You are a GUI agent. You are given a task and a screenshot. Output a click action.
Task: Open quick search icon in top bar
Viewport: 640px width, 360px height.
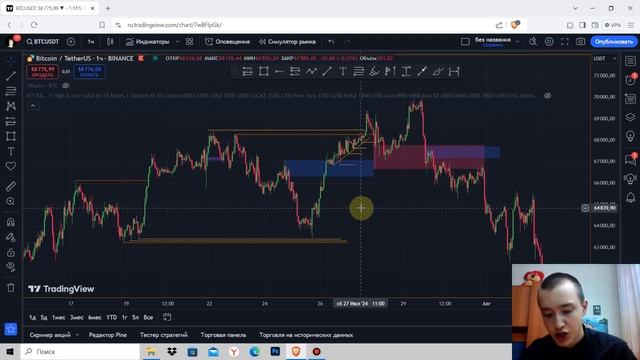point(533,42)
